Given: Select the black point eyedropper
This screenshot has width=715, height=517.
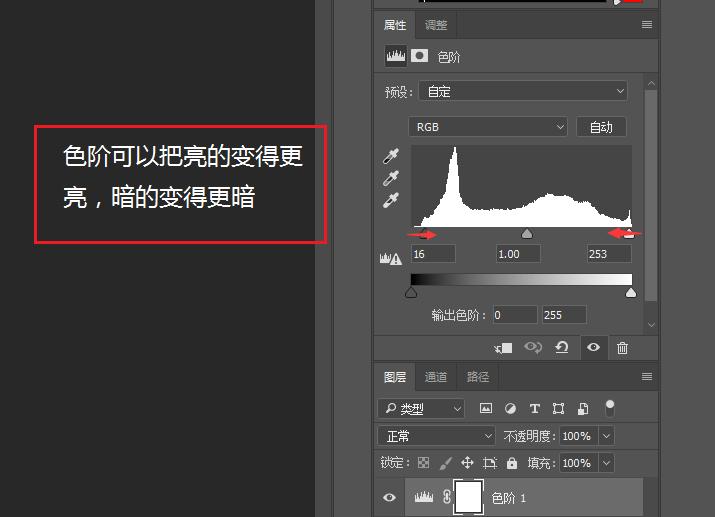Looking at the screenshot, I should (x=391, y=156).
